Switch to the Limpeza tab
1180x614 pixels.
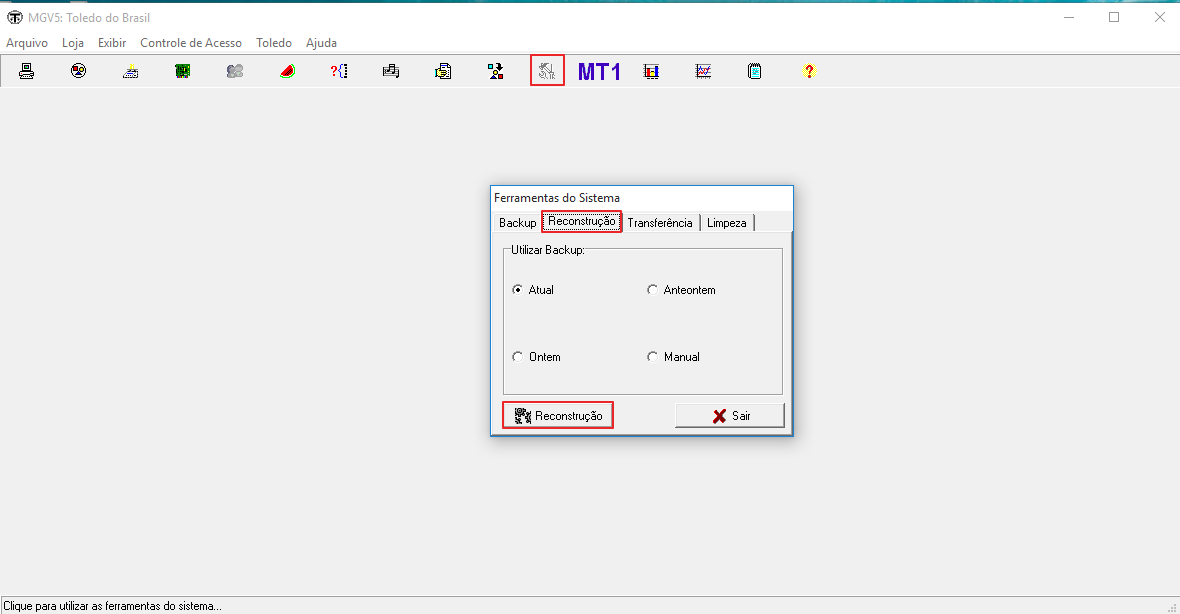point(726,223)
